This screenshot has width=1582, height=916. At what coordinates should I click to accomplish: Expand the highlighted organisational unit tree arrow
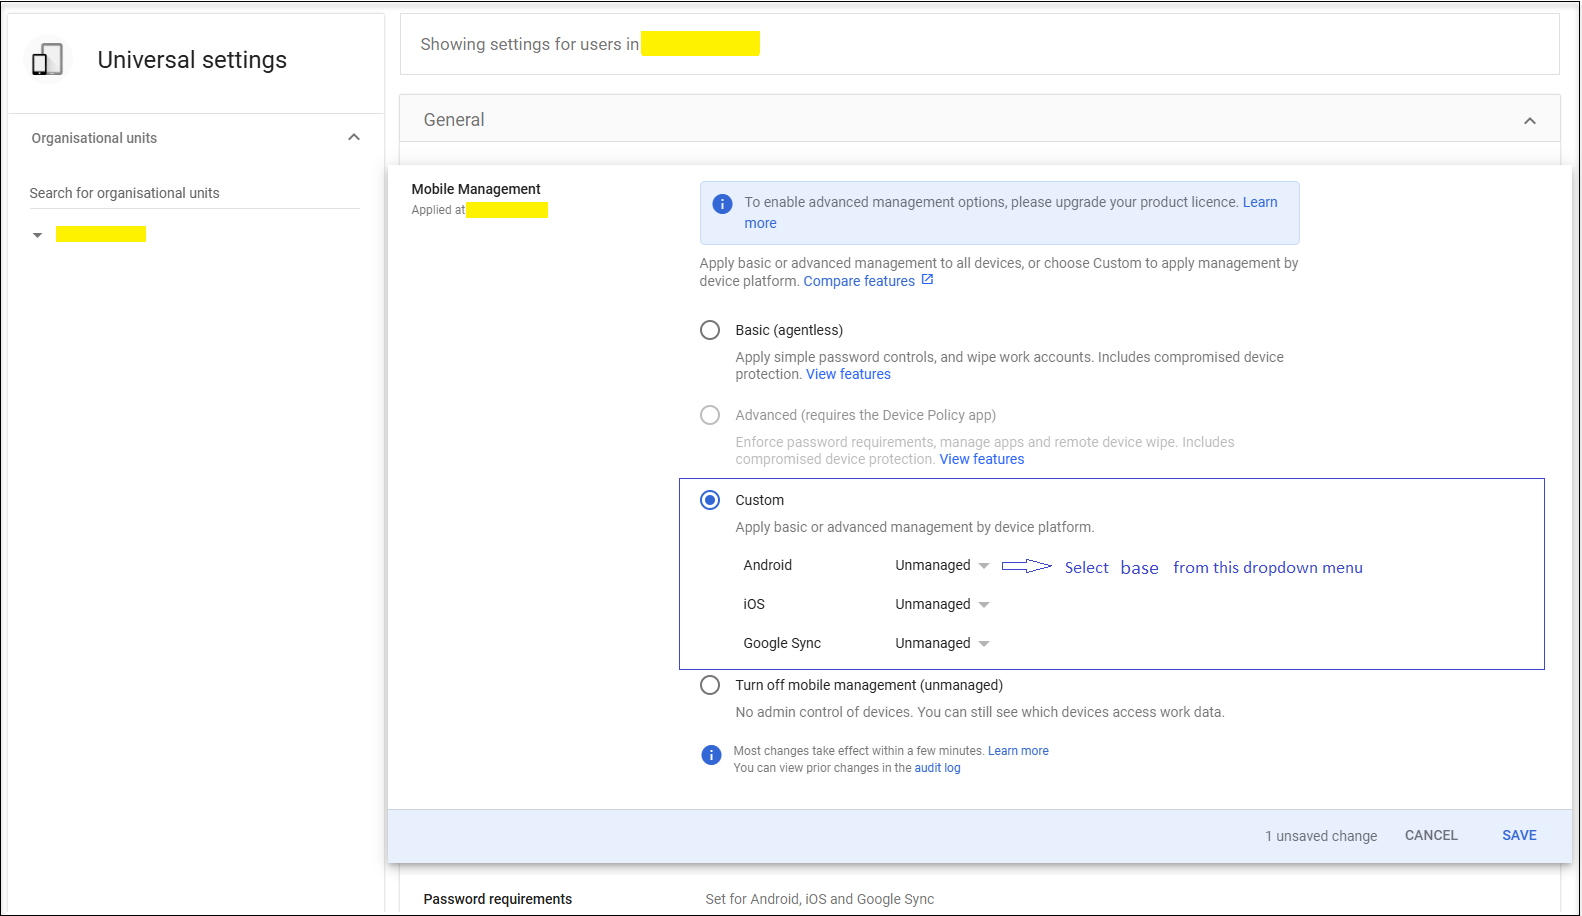(37, 235)
